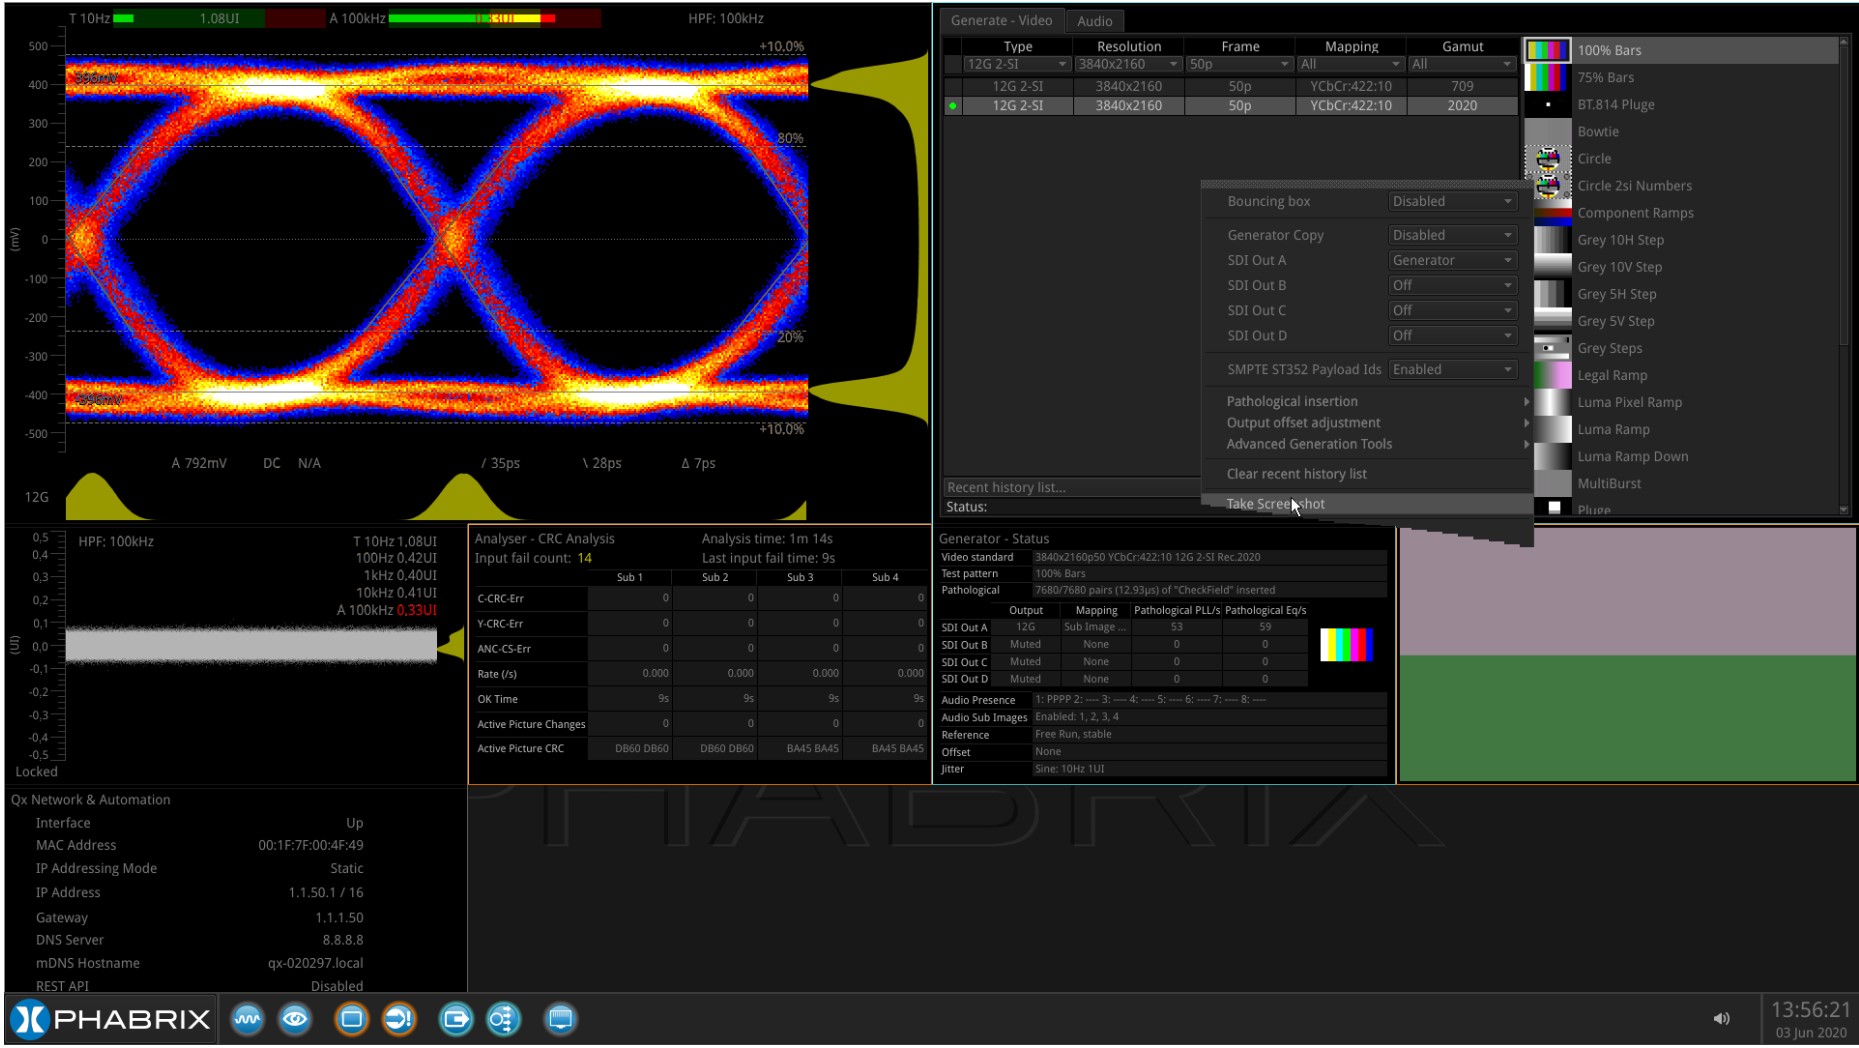Open the PHABRIX logo main menu
Image resolution: width=1859 pixels, height=1048 pixels.
(112, 1019)
